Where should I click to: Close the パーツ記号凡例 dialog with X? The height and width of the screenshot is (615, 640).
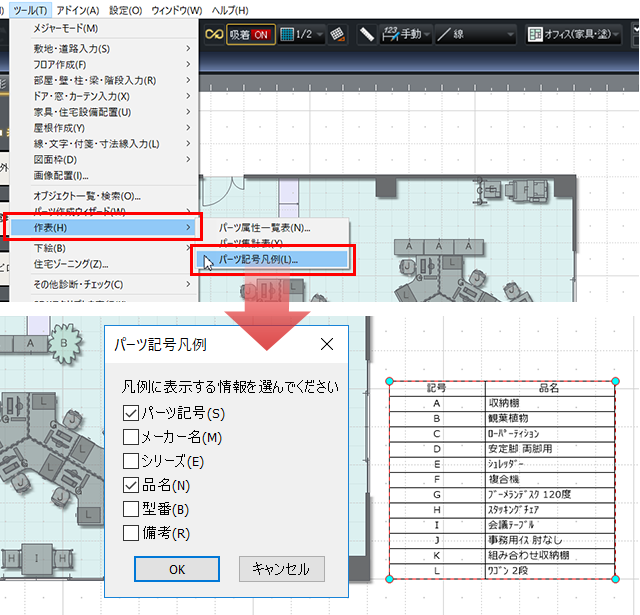pos(326,345)
